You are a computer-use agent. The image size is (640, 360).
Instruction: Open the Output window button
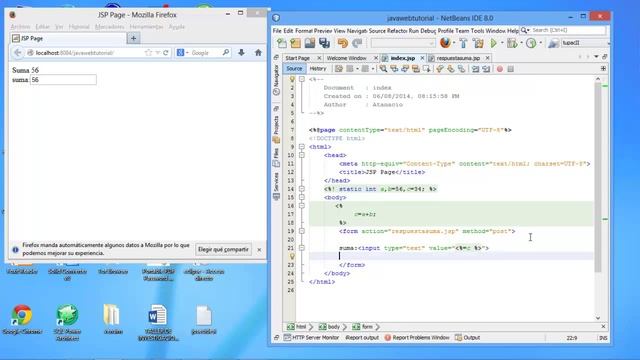pos(467,338)
